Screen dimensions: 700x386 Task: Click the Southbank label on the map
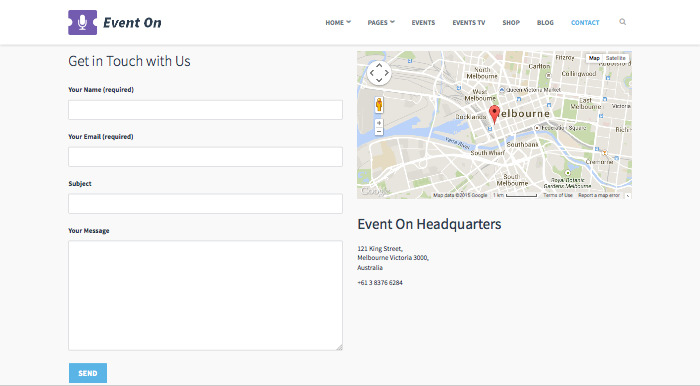point(522,145)
